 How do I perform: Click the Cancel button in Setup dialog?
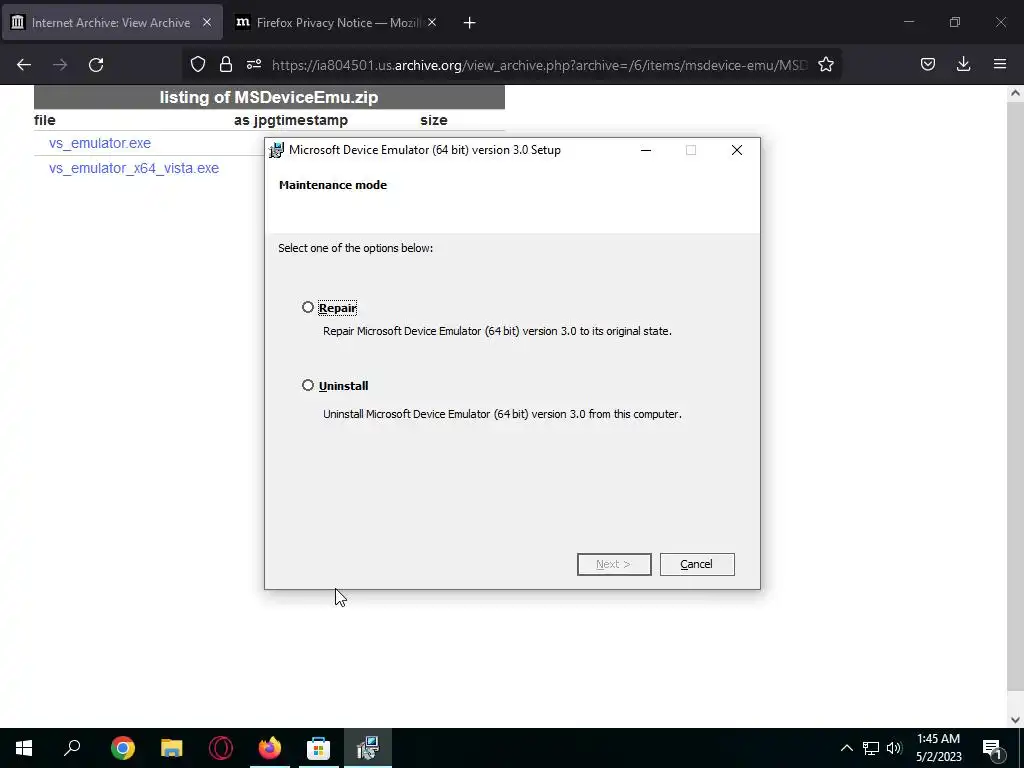click(x=697, y=564)
